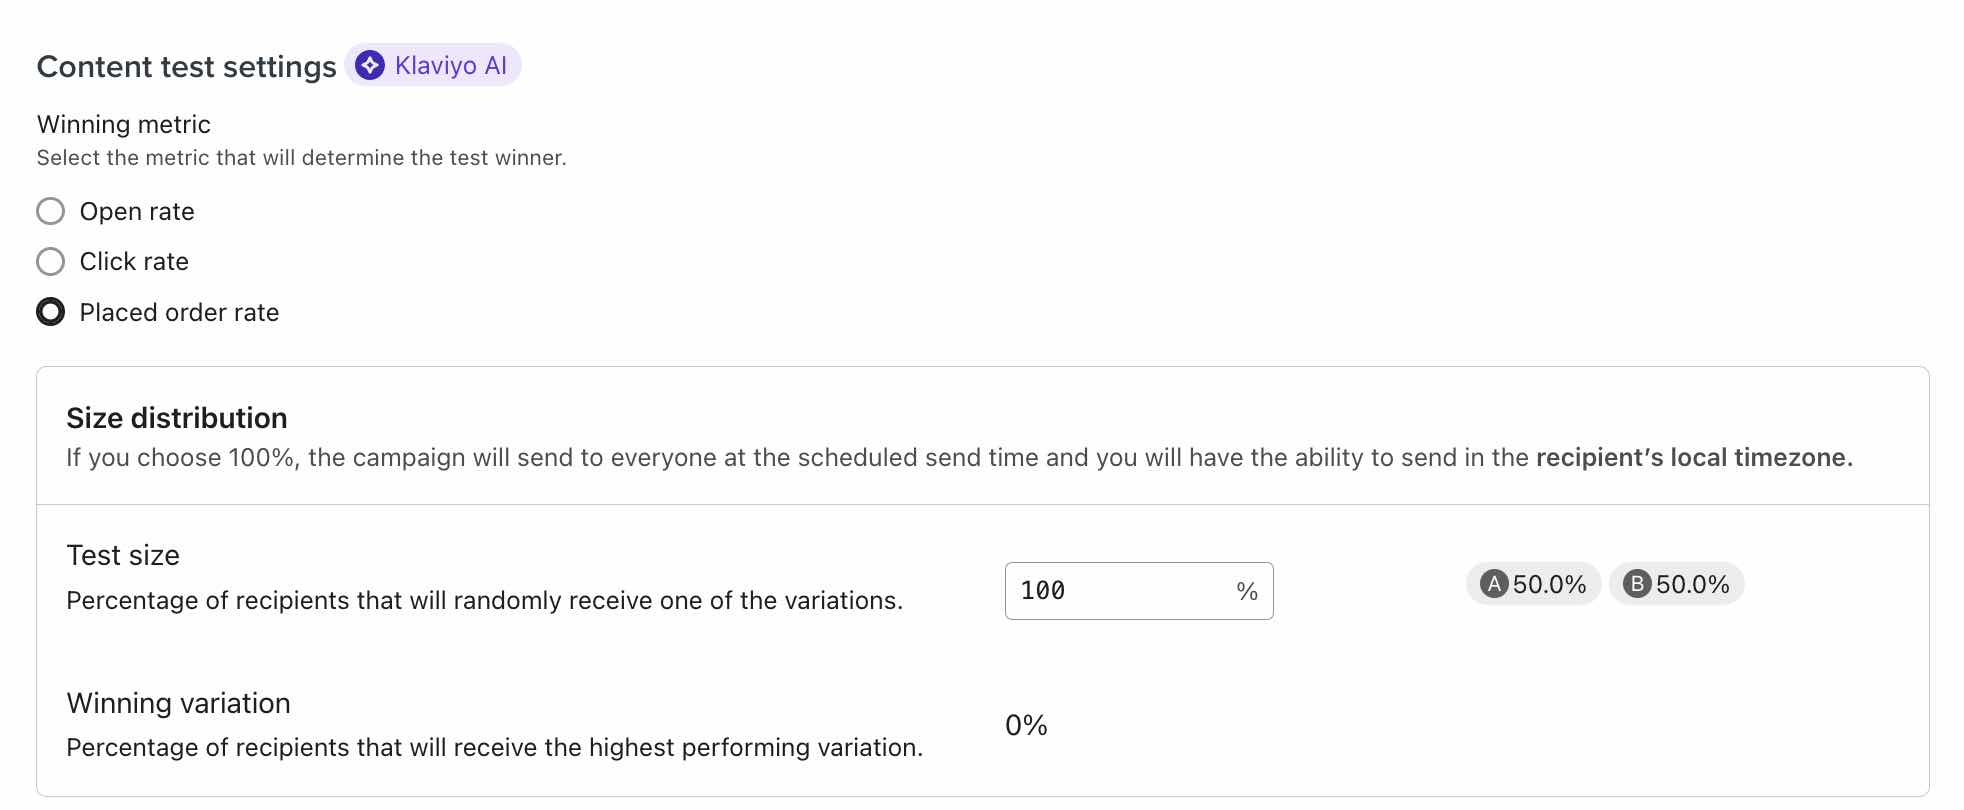
Task: Click the Size distribution section title
Action: click(176, 418)
